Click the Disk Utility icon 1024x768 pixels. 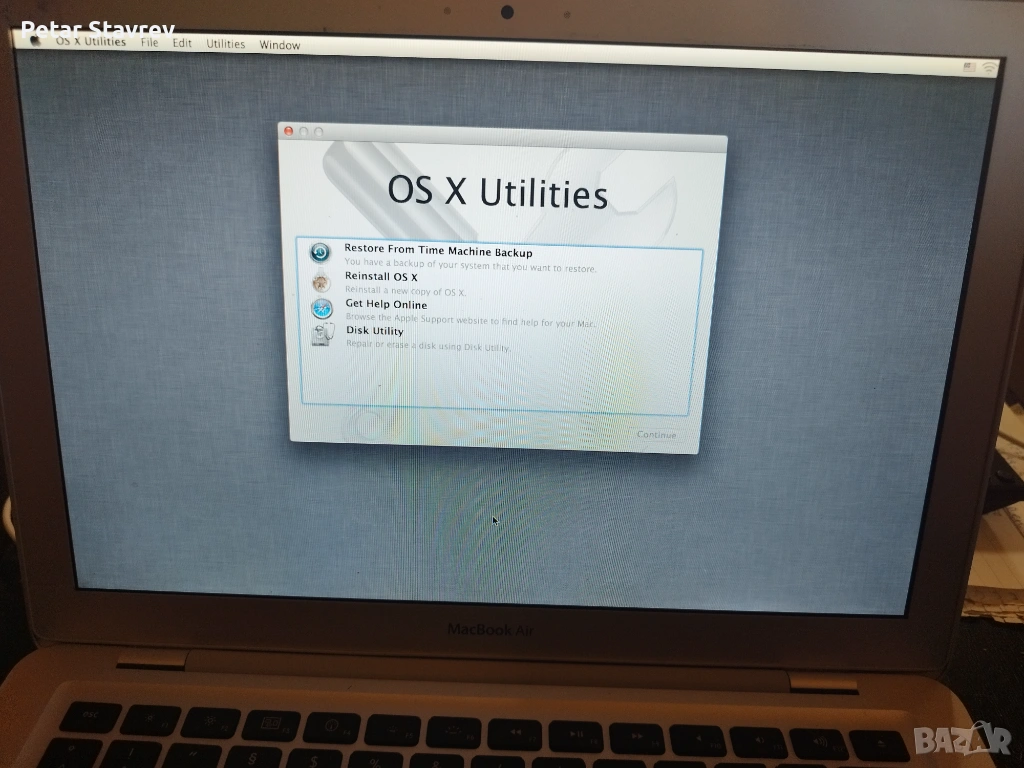(322, 335)
